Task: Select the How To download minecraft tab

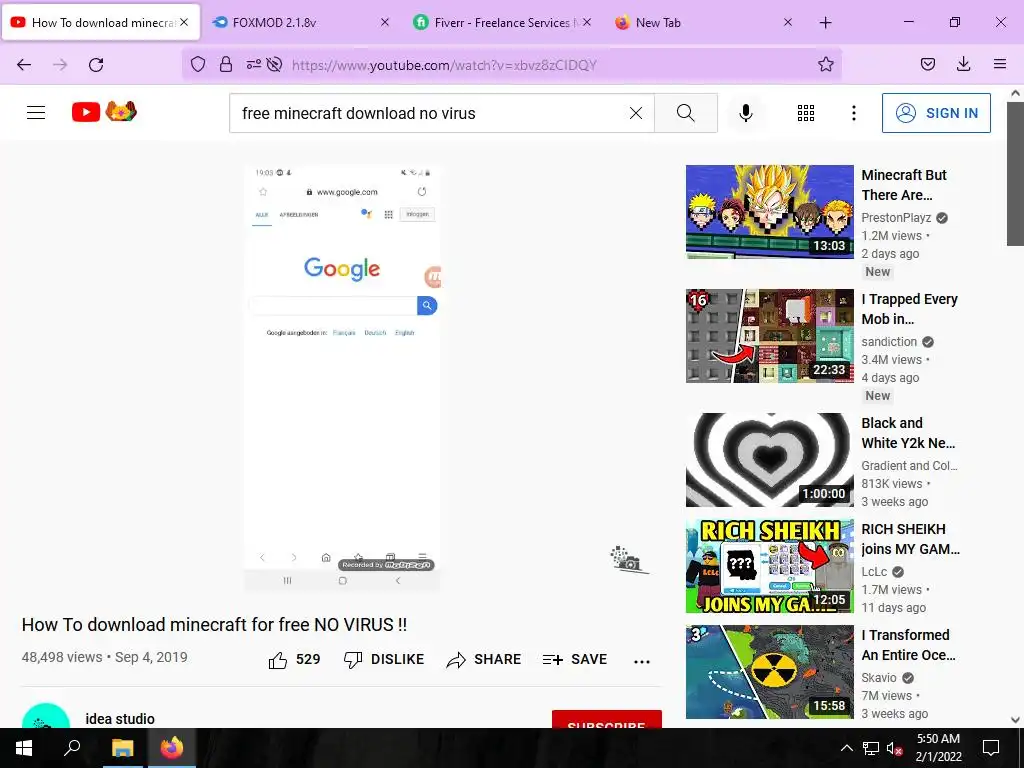Action: [x=101, y=22]
